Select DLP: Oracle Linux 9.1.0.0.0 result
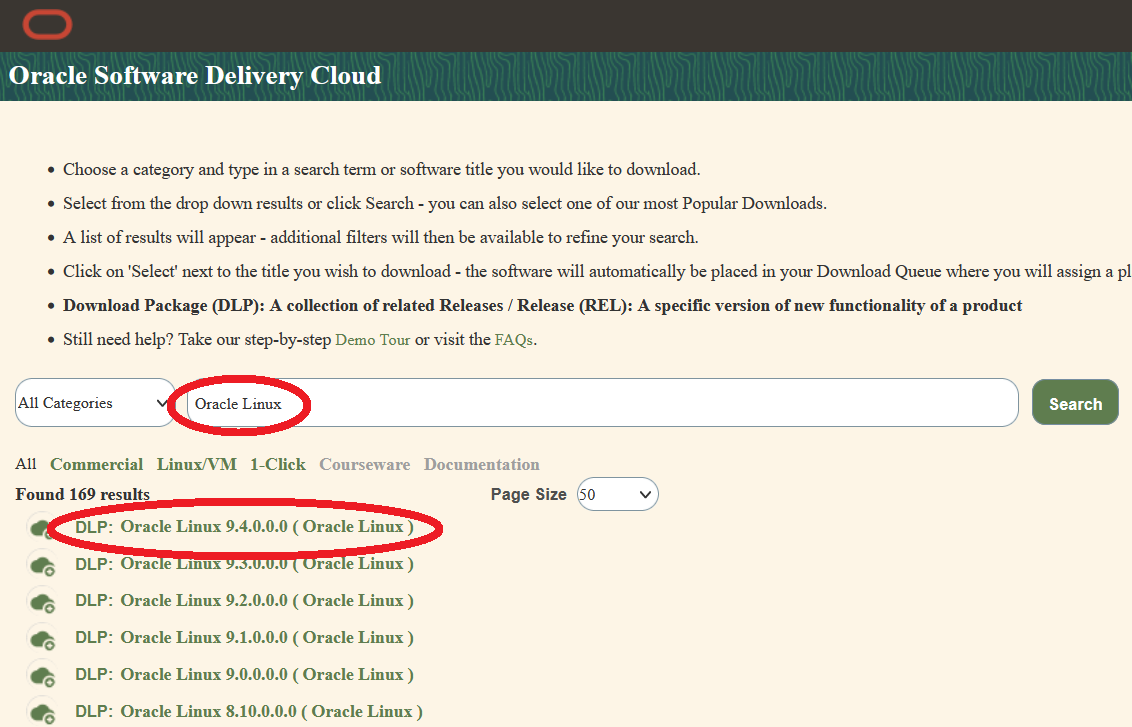Image resolution: width=1132 pixels, height=727 pixels. click(x=245, y=637)
